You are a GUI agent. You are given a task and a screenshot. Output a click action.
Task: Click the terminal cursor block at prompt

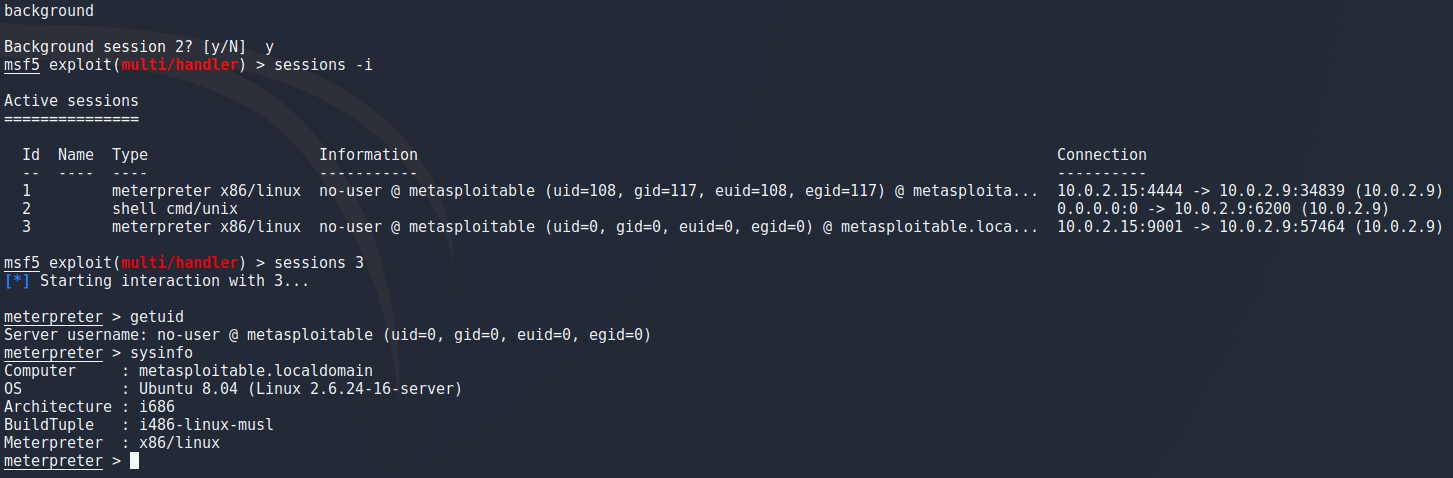[x=134, y=461]
